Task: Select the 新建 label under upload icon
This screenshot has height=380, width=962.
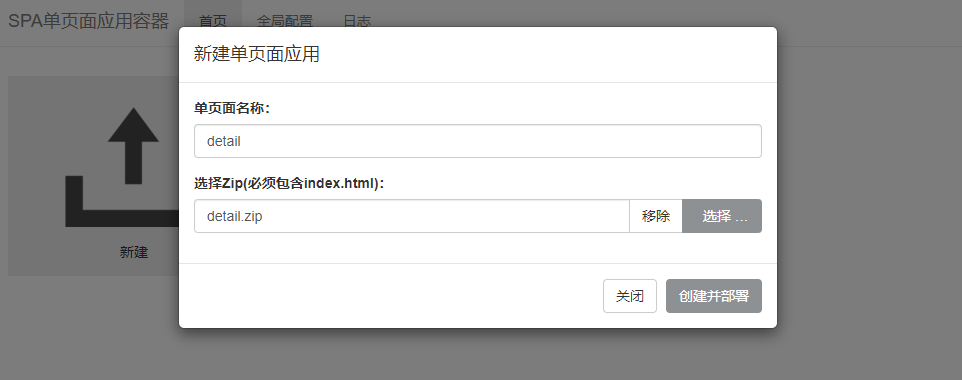Action: 134,252
